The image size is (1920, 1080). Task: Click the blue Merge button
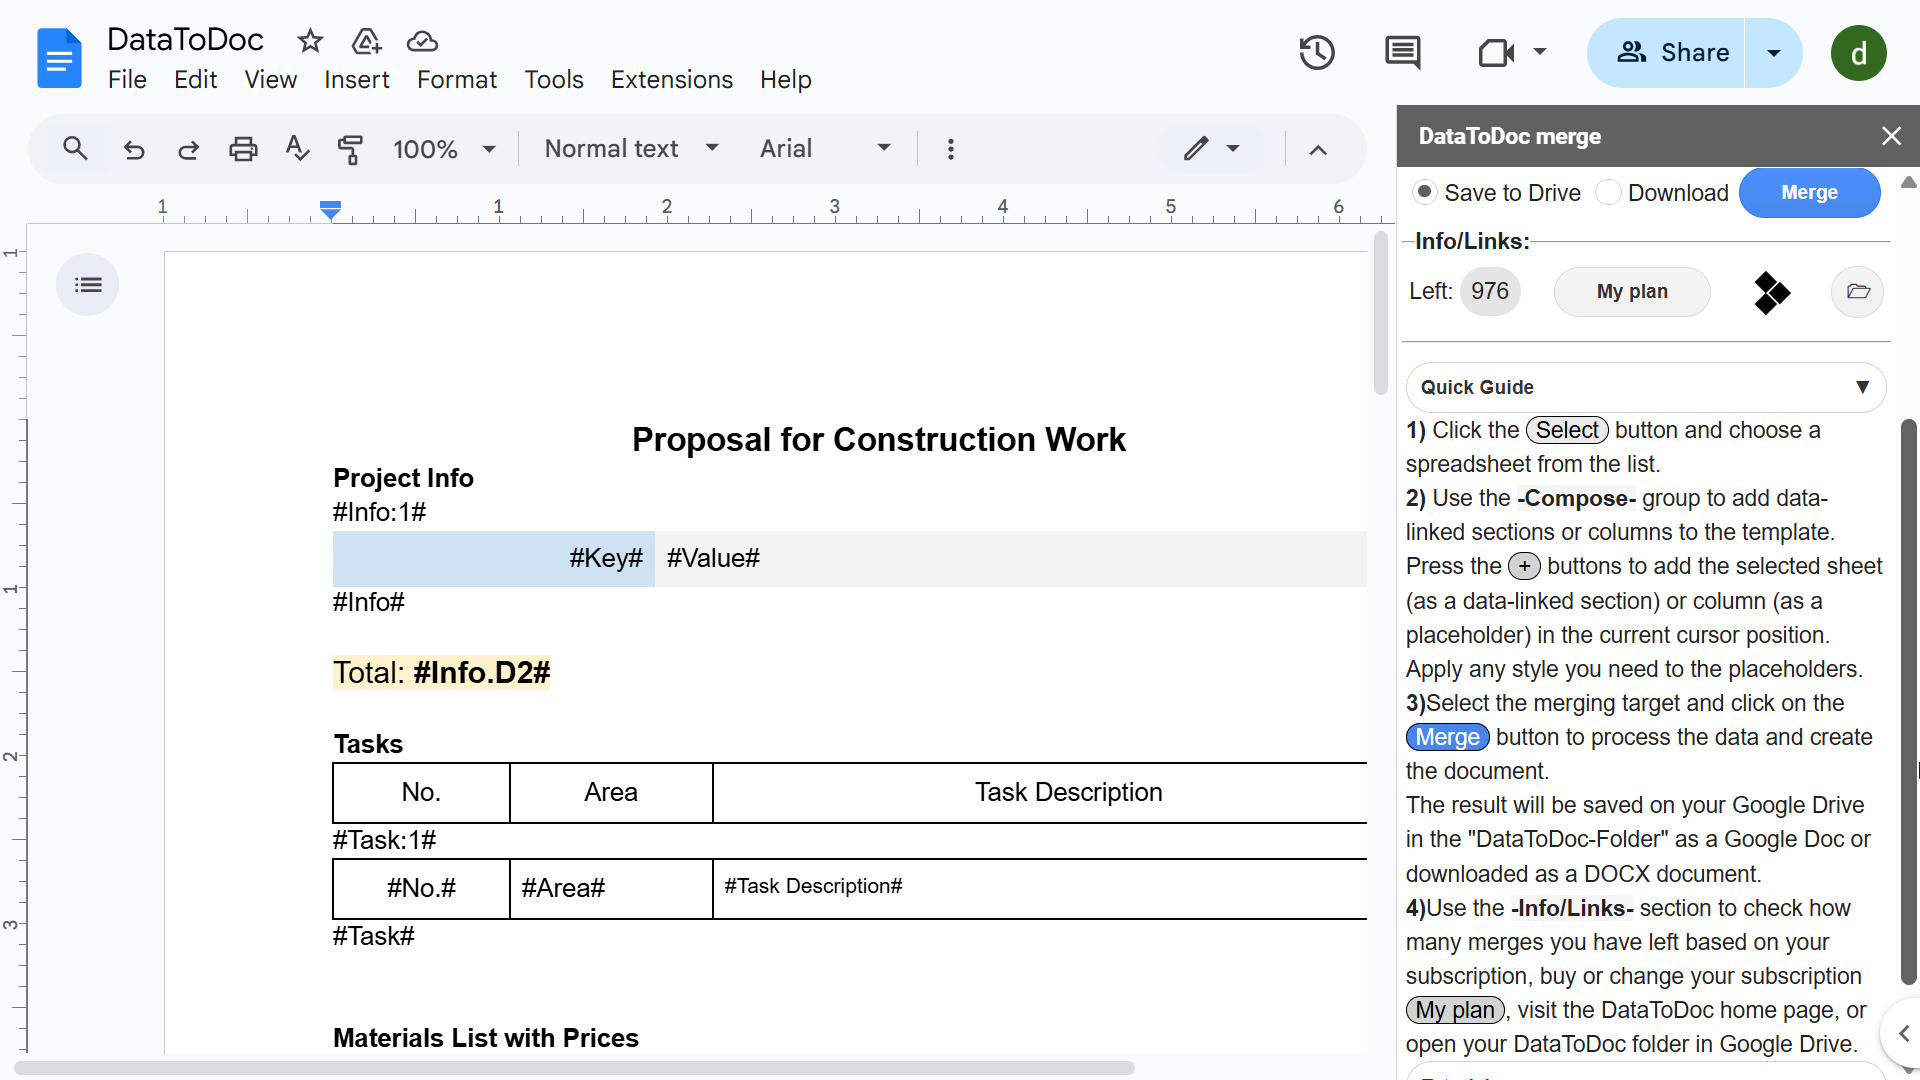(x=1809, y=192)
